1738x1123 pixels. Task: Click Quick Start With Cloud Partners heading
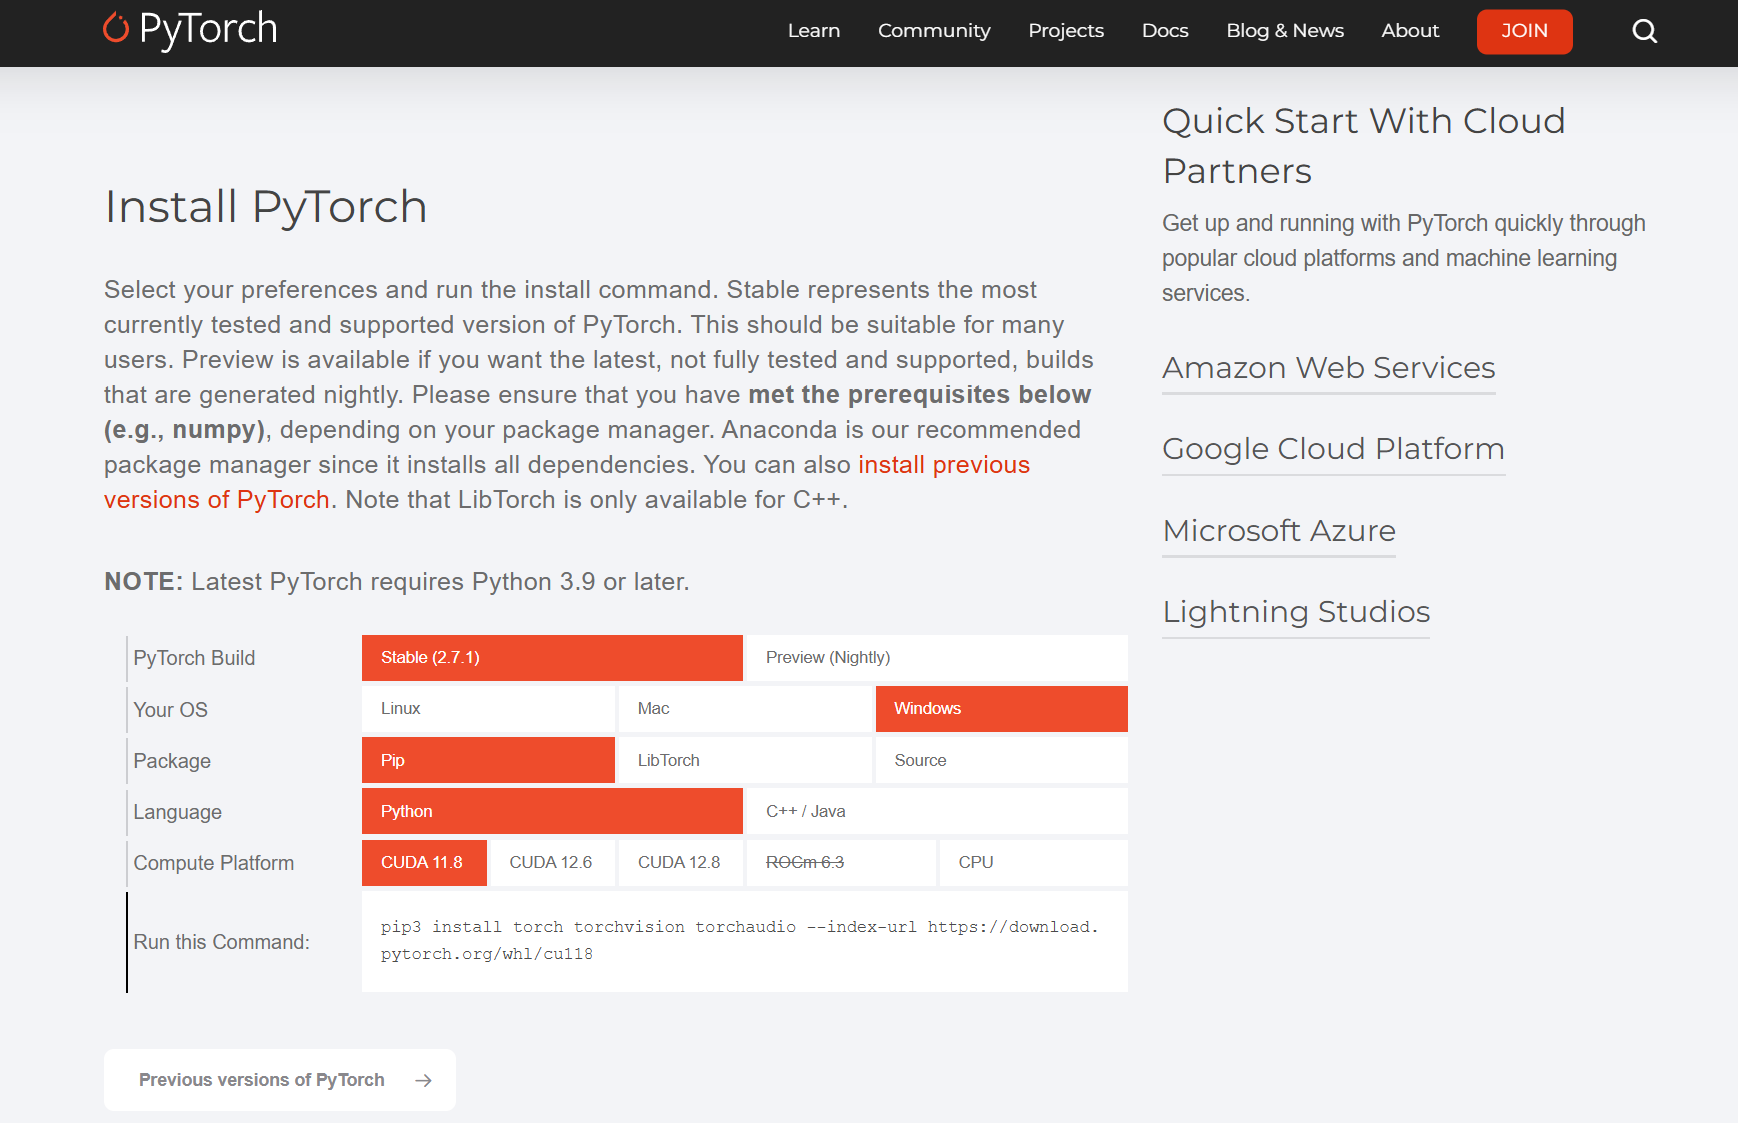pos(1363,146)
